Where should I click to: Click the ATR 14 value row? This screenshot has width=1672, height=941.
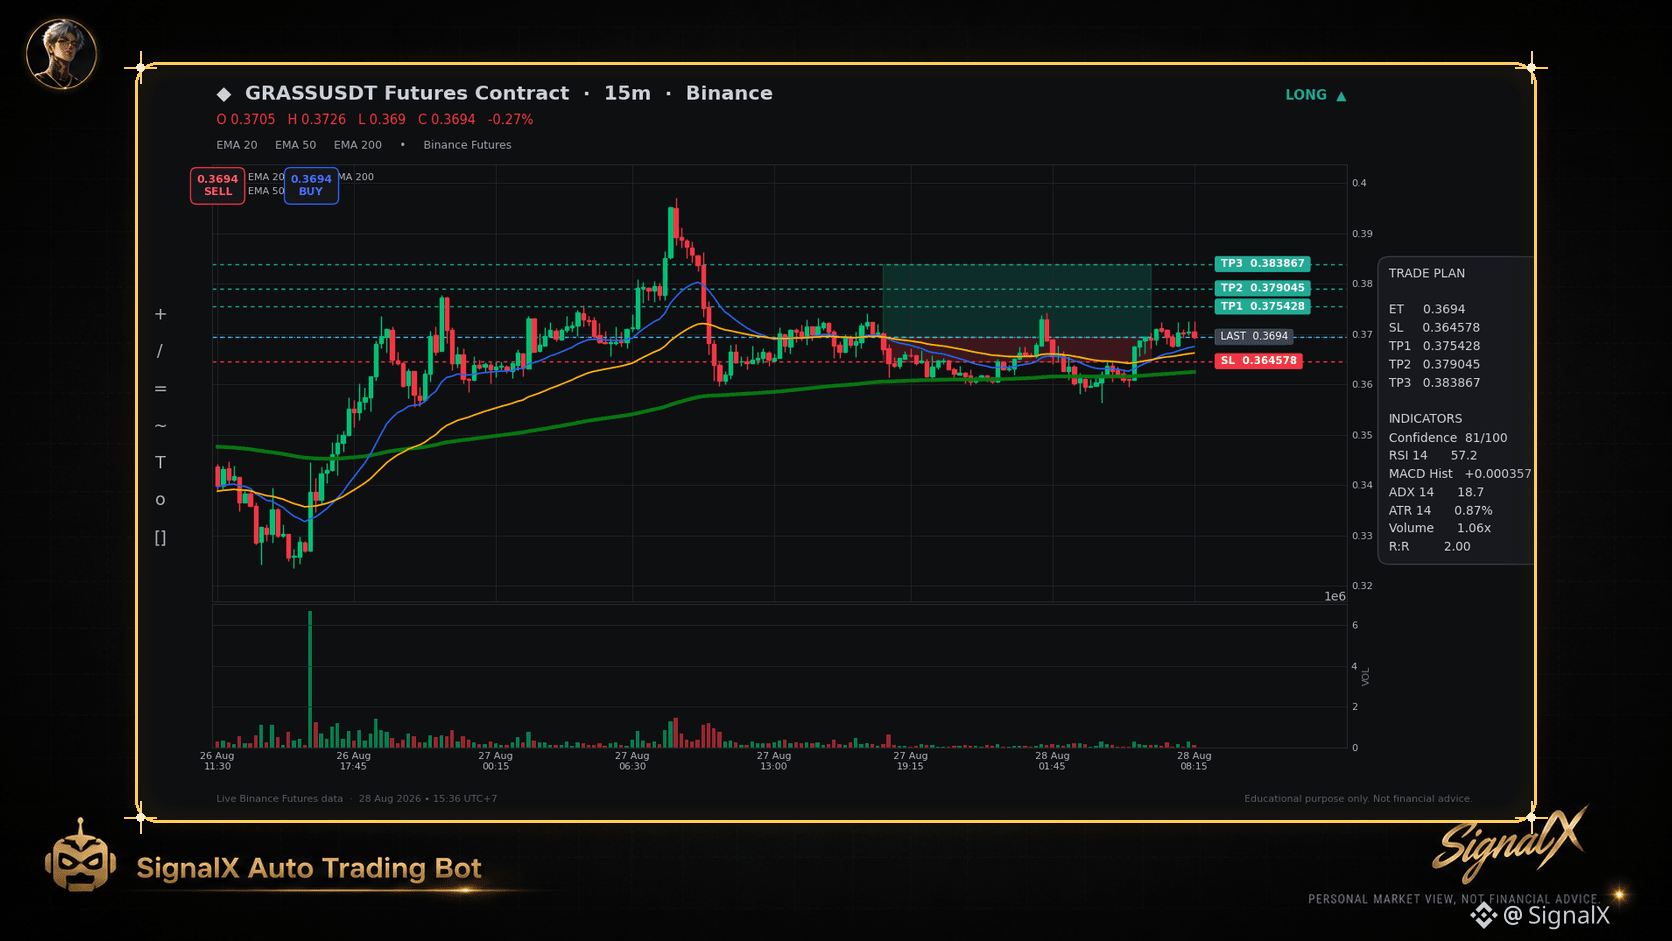click(1440, 510)
